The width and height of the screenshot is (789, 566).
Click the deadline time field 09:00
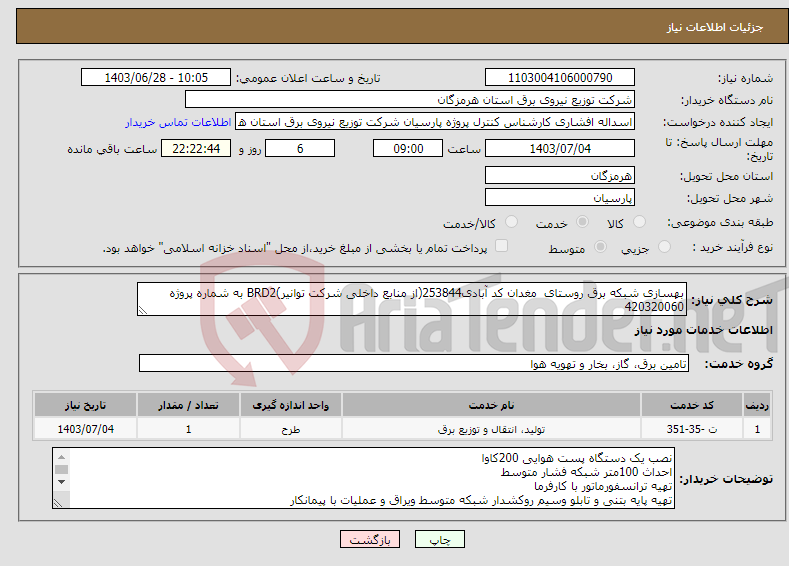[408, 148]
